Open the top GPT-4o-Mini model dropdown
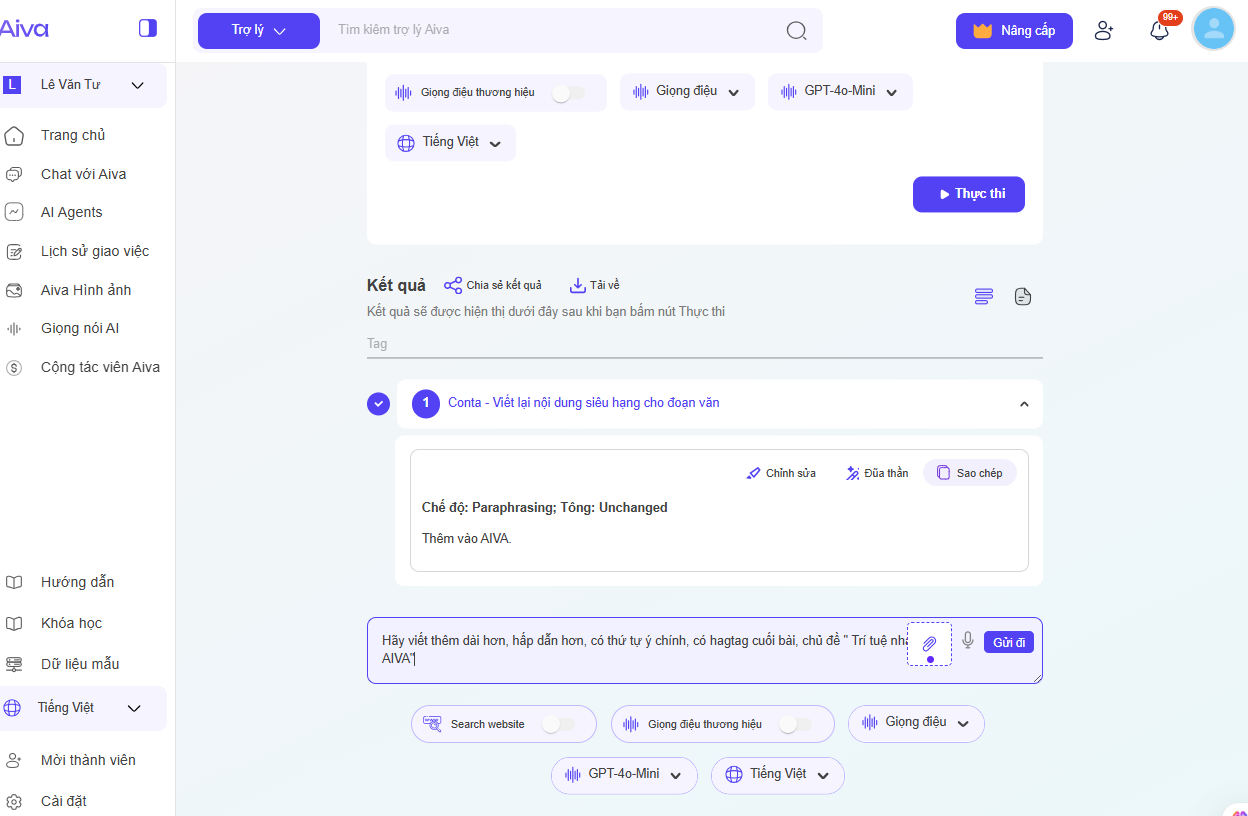The width and height of the screenshot is (1248, 816). tap(839, 91)
